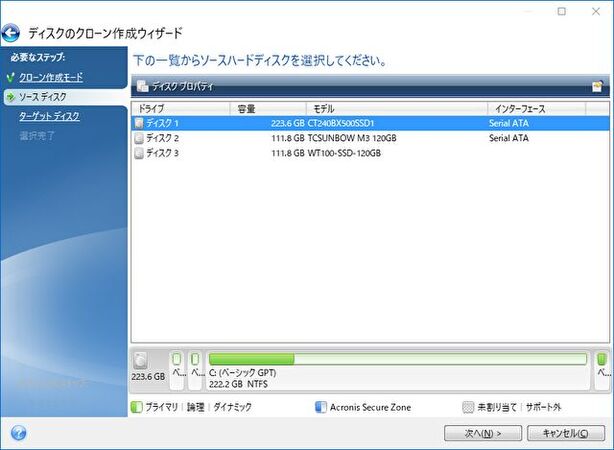Select the ディスク 3 row
This screenshot has width=614, height=450.
(370, 153)
